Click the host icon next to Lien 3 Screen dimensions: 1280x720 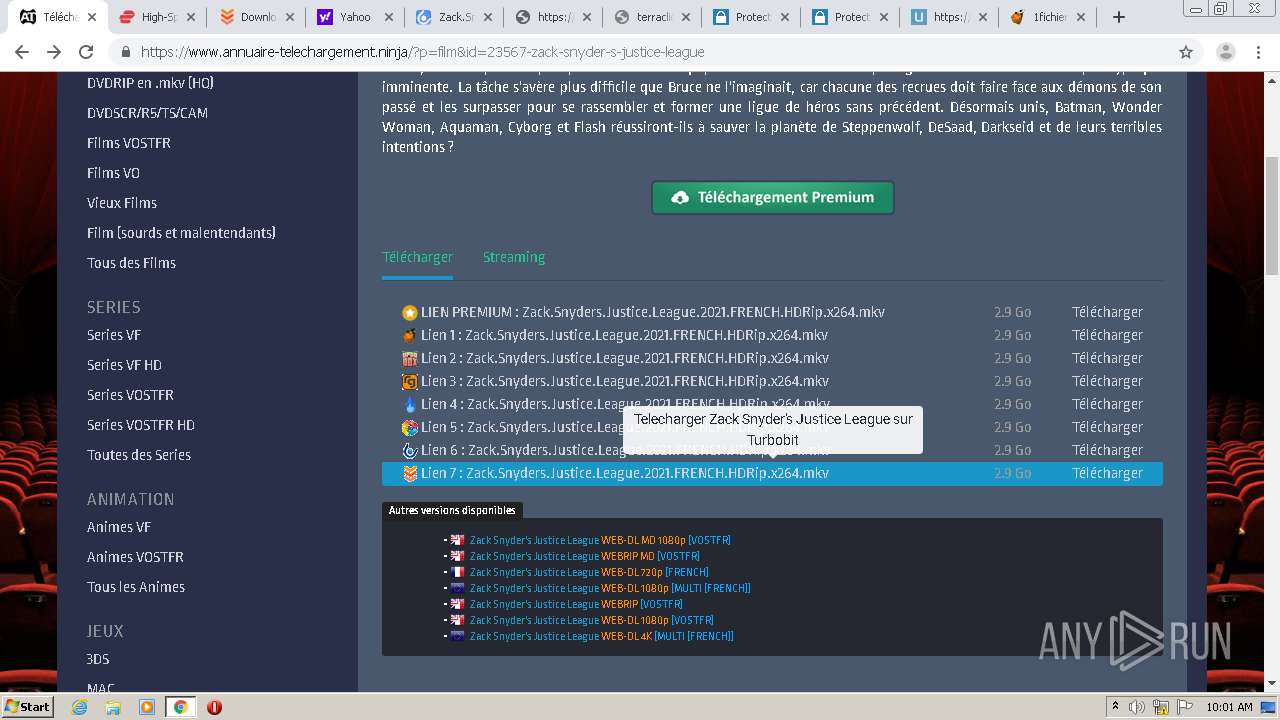[x=409, y=382]
